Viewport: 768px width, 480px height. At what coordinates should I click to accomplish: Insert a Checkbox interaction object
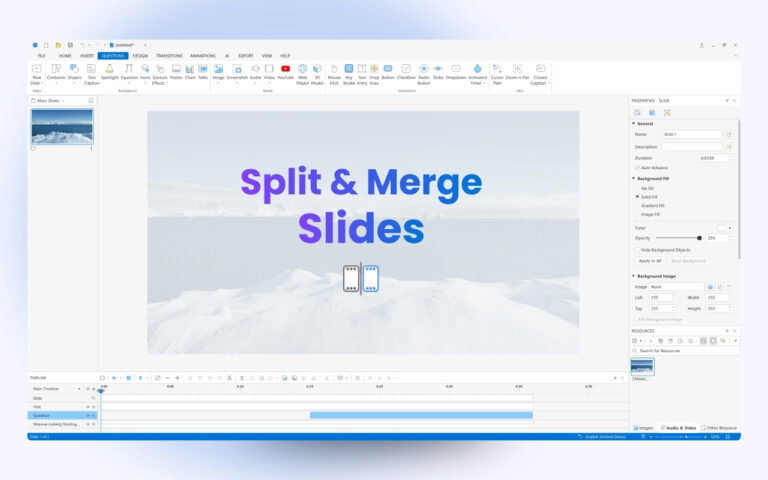(x=406, y=72)
